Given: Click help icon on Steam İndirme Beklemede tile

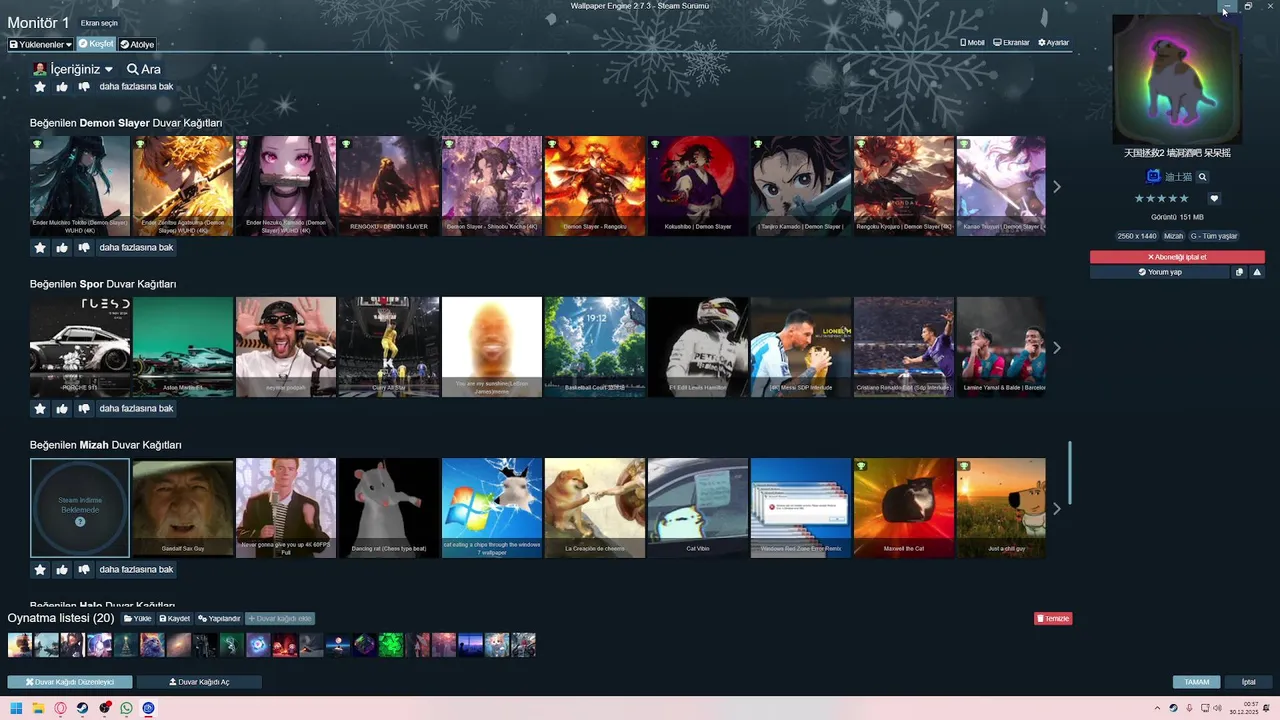Looking at the screenshot, I should (x=80, y=522).
